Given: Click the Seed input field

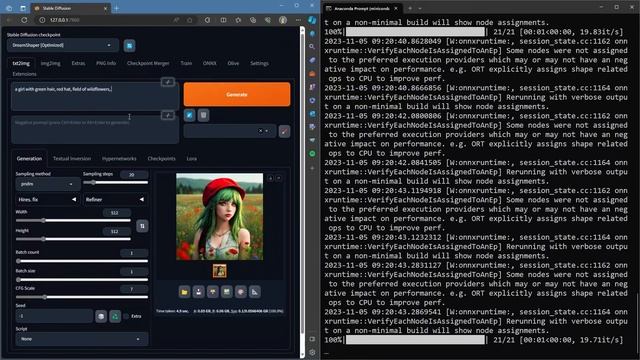Looking at the screenshot, I should pyautogui.click(x=54, y=316).
